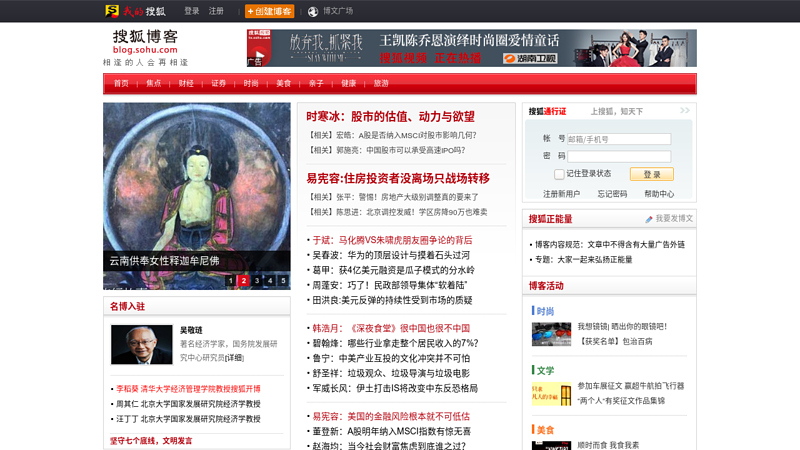Switch slideshow to slide 5

[x=283, y=280]
